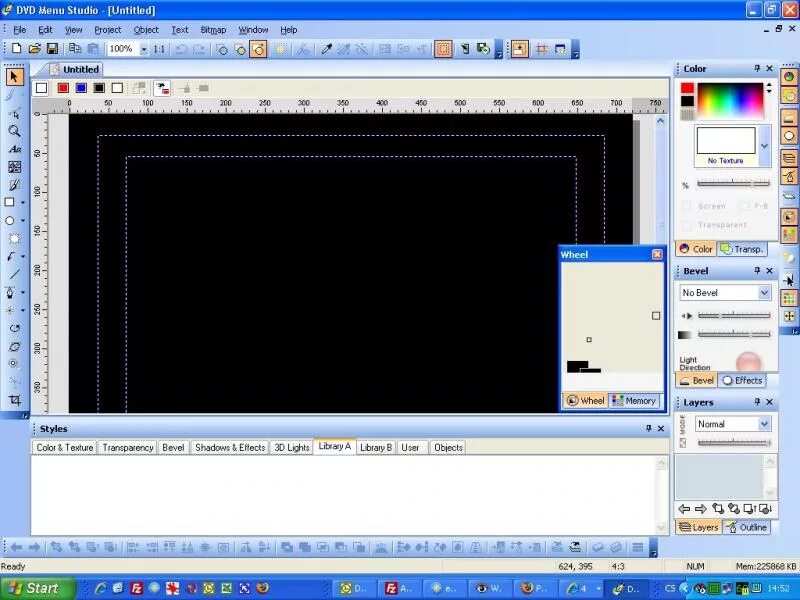Click the back arrow in bottom toolbar

(x=16, y=547)
